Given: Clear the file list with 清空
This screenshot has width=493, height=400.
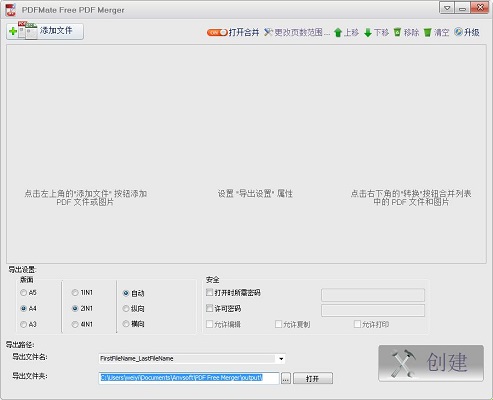Looking at the screenshot, I should click(436, 32).
